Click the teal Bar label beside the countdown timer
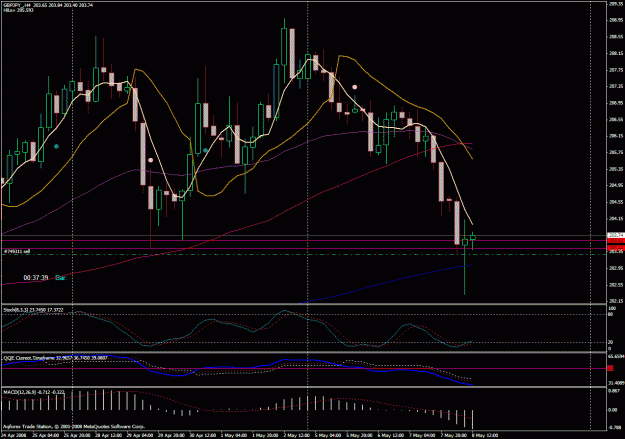 click(60, 278)
